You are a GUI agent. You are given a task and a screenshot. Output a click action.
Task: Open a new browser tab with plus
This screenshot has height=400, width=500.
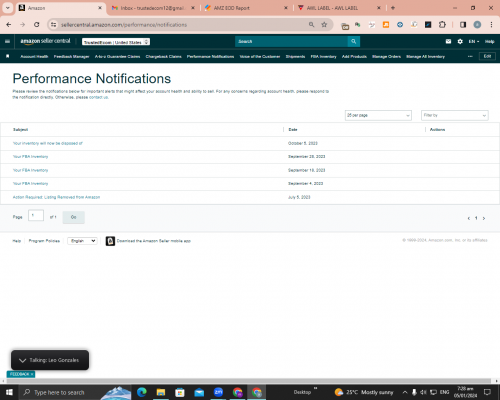393,8
